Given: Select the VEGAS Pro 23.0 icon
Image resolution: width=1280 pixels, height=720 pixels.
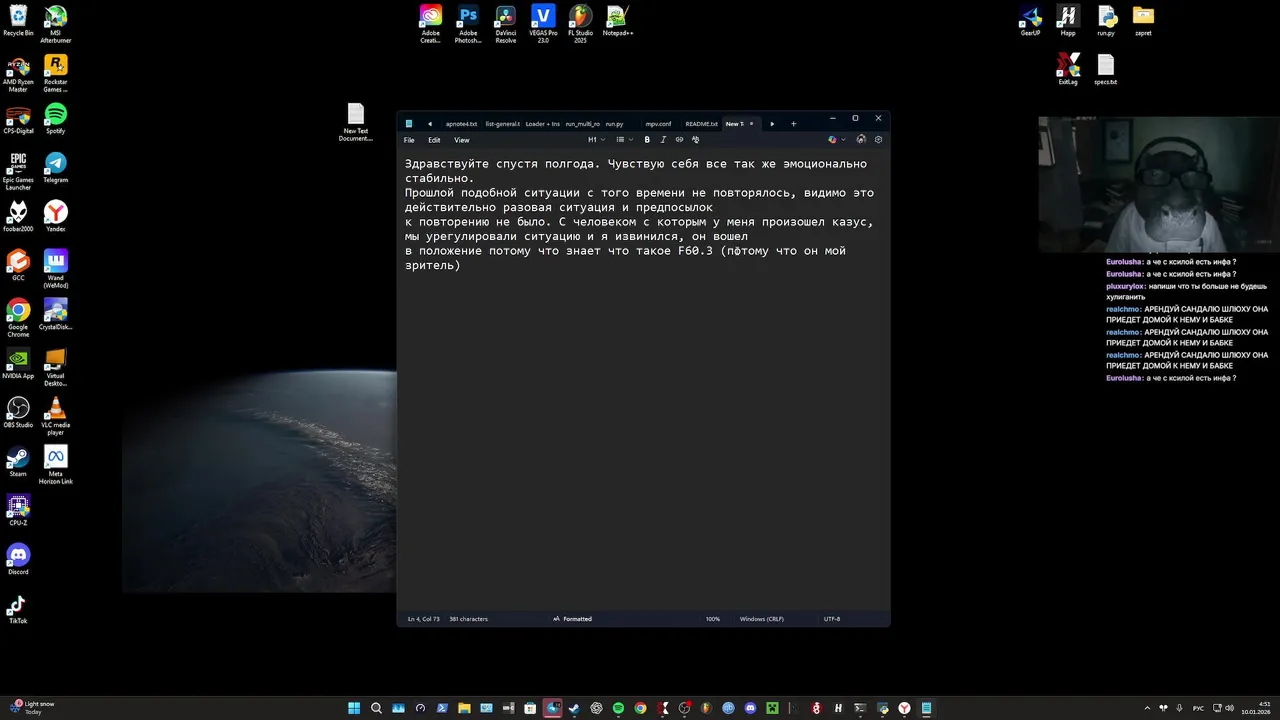Looking at the screenshot, I should (x=543, y=24).
